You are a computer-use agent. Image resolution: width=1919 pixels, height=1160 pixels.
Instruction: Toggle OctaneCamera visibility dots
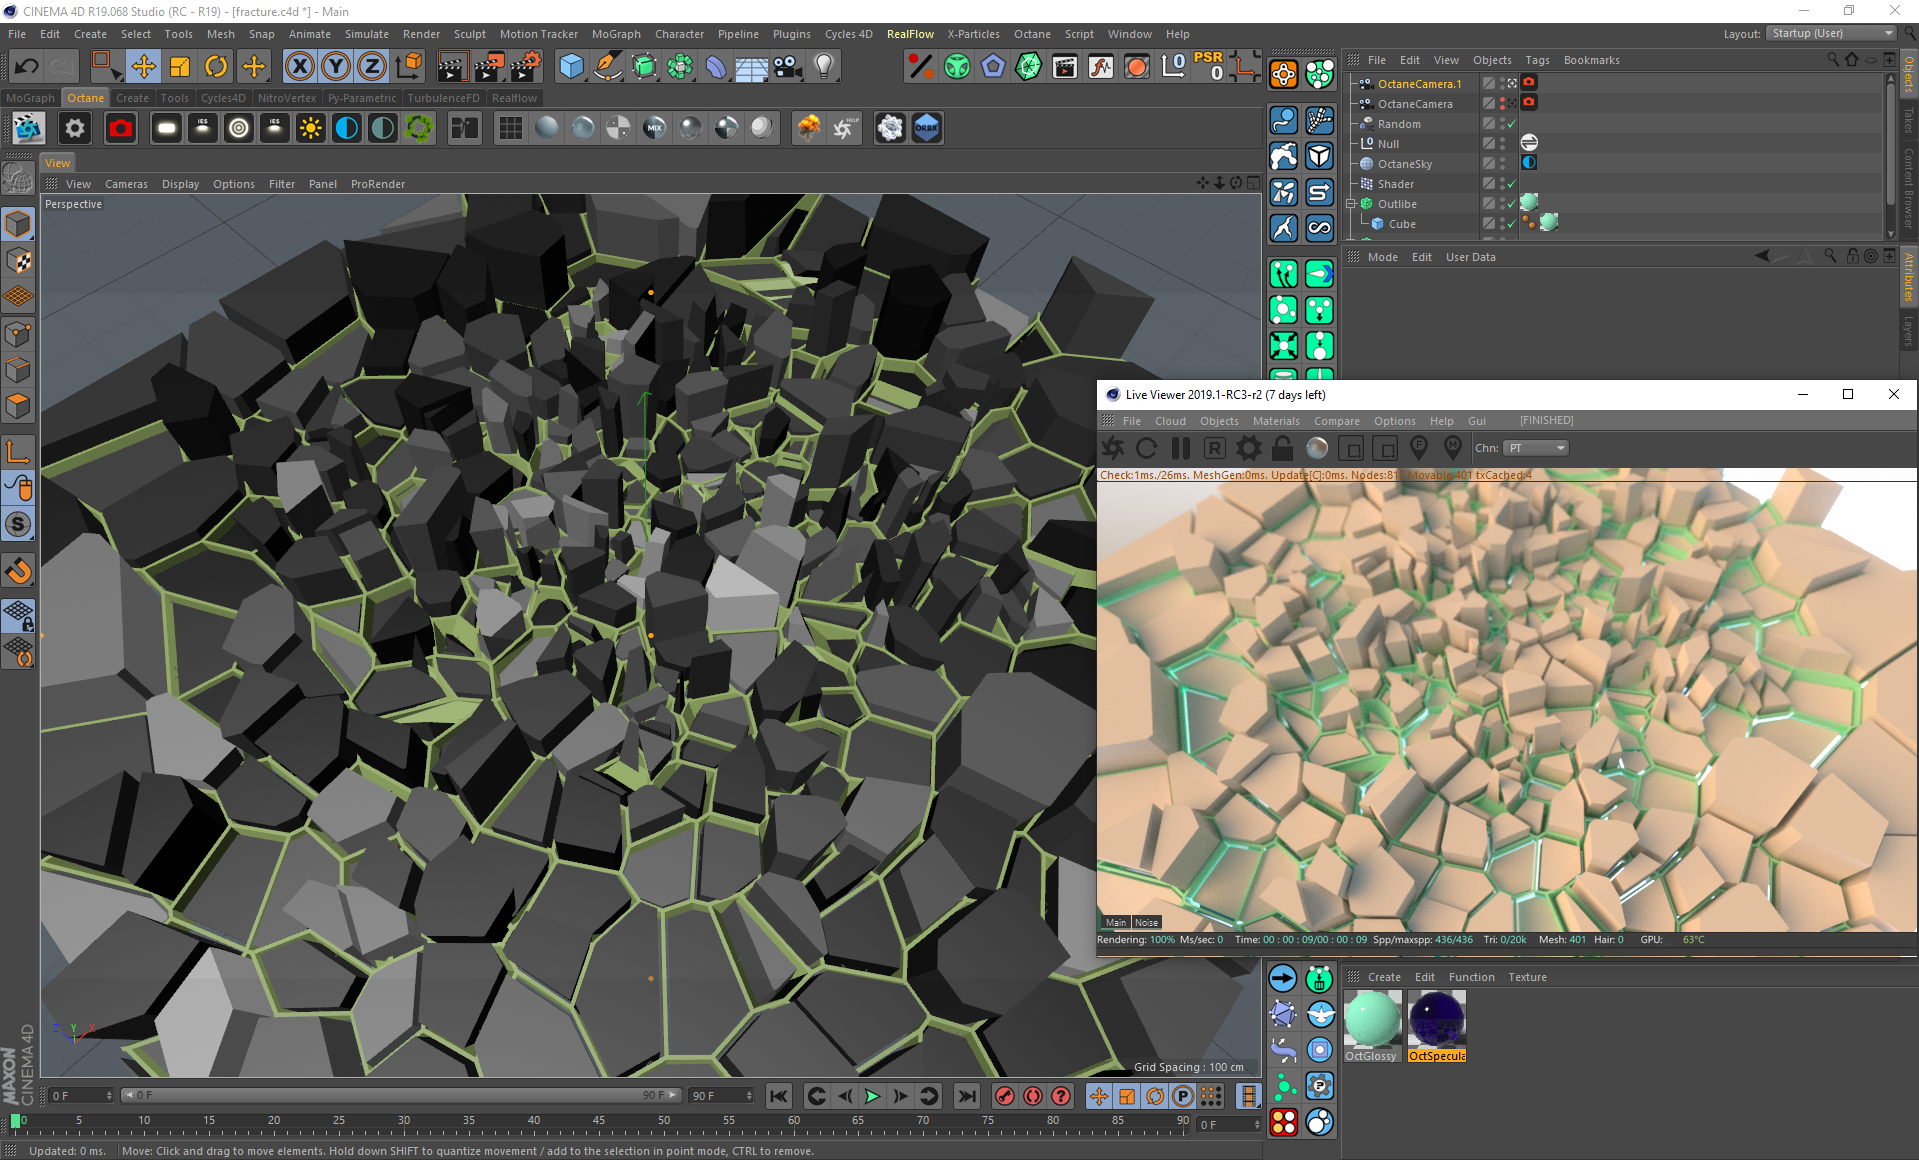[1502, 104]
